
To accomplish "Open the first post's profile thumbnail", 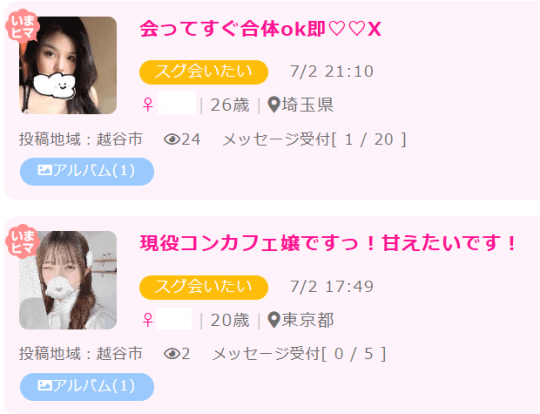I will click(x=68, y=65).
